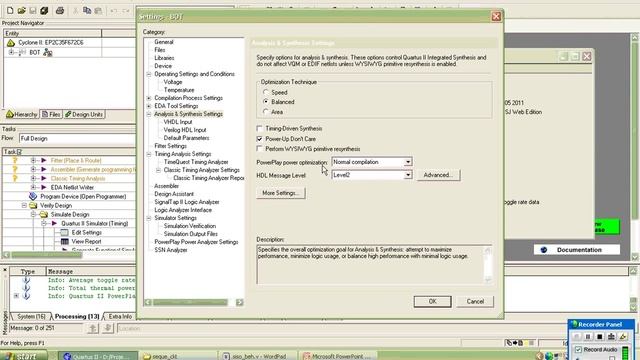
Task: Click the Open file toolbar icon
Action: pyautogui.click(x=22, y=11)
